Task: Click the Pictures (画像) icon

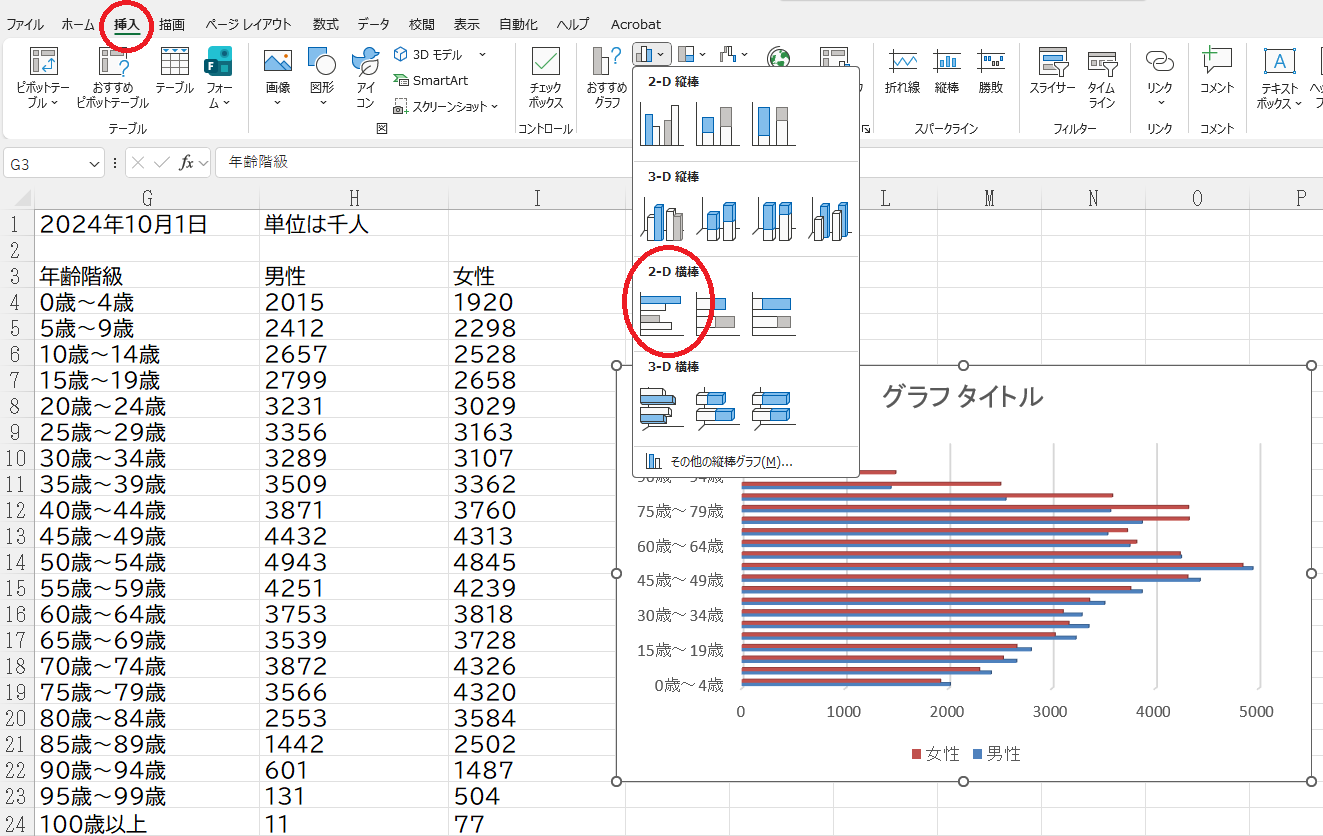Action: tap(277, 77)
